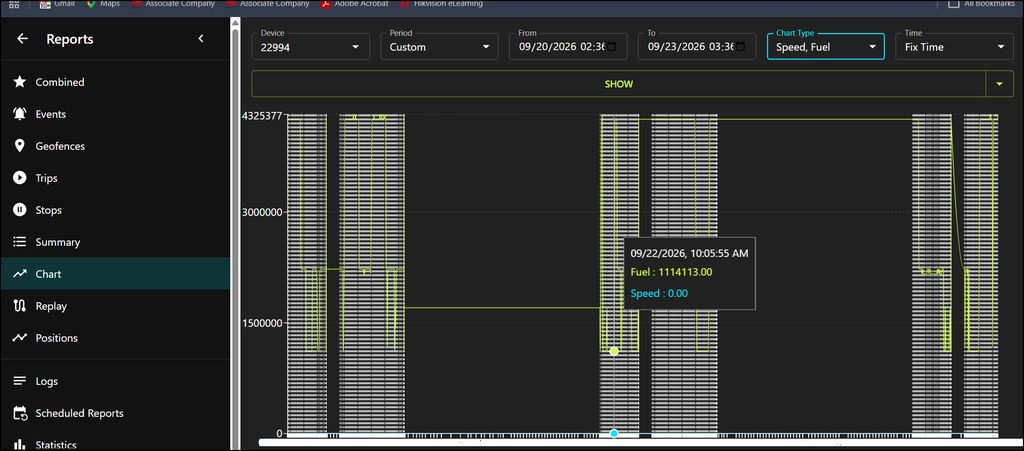Click the Statistics bar-chart icon
The width and height of the screenshot is (1024, 451).
(x=20, y=445)
